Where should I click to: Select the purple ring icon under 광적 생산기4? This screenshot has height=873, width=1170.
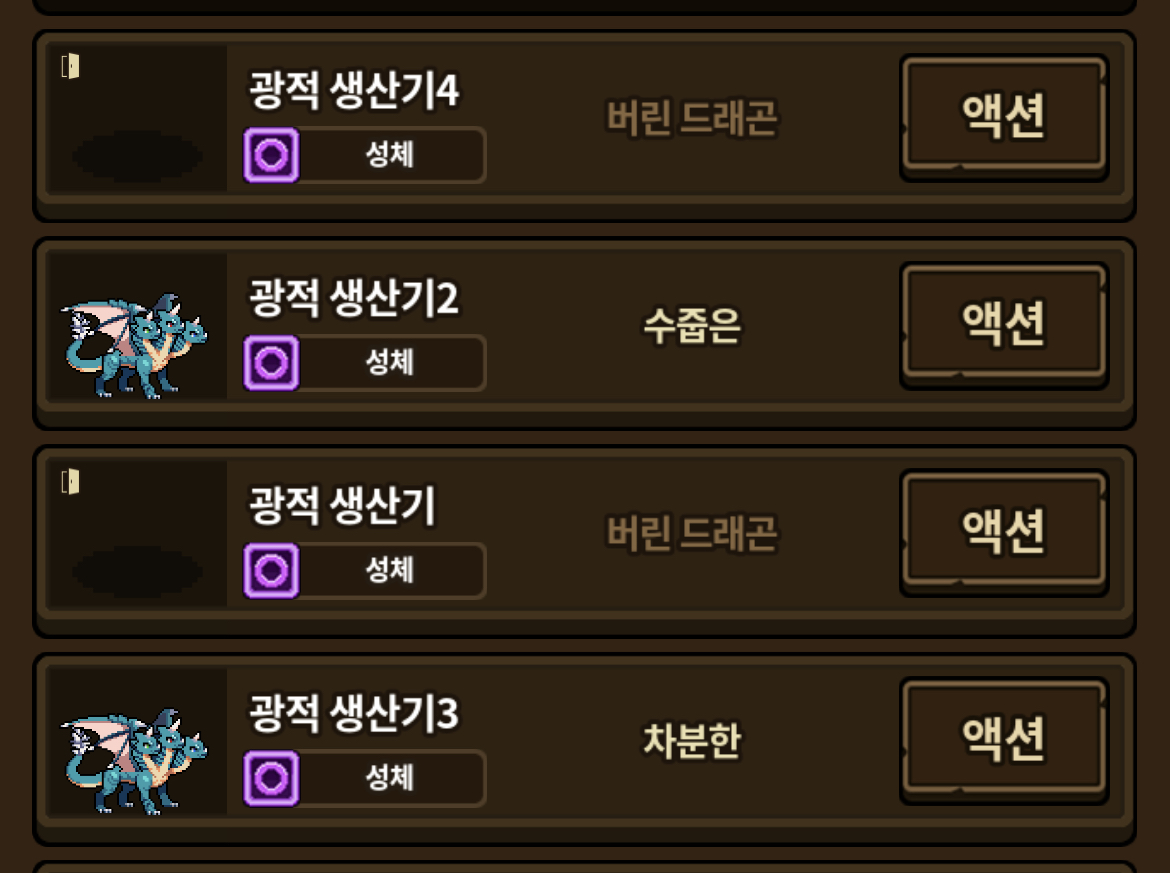(x=271, y=155)
